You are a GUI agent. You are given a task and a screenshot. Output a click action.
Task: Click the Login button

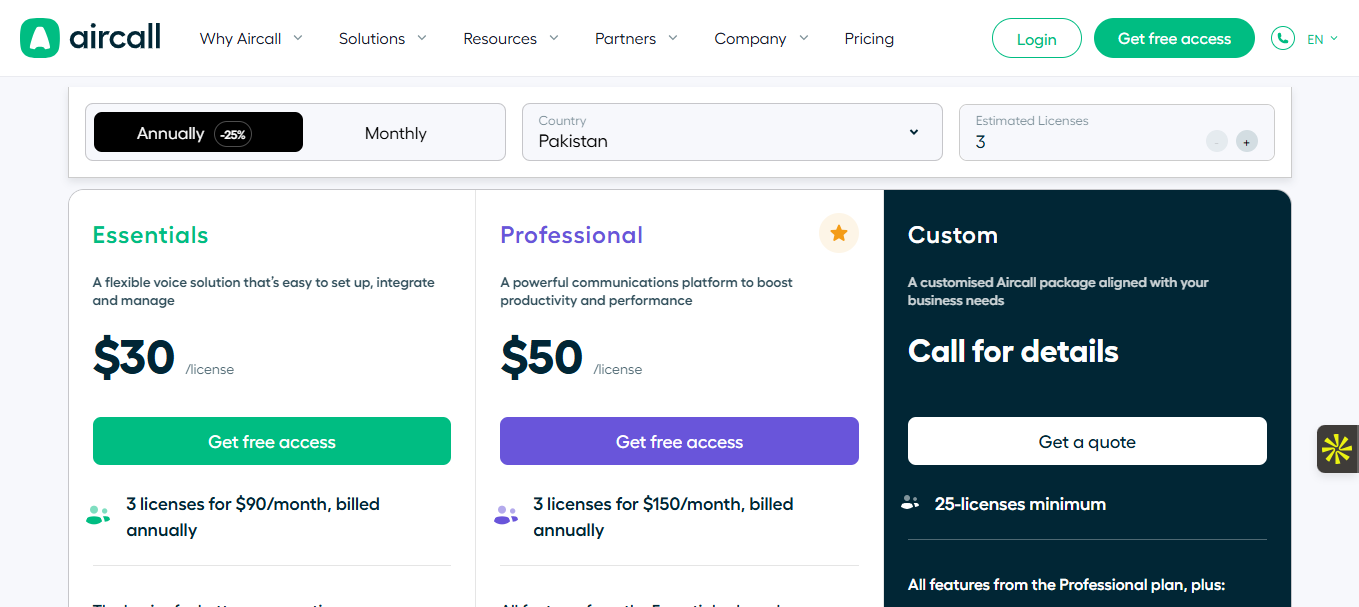[1036, 39]
